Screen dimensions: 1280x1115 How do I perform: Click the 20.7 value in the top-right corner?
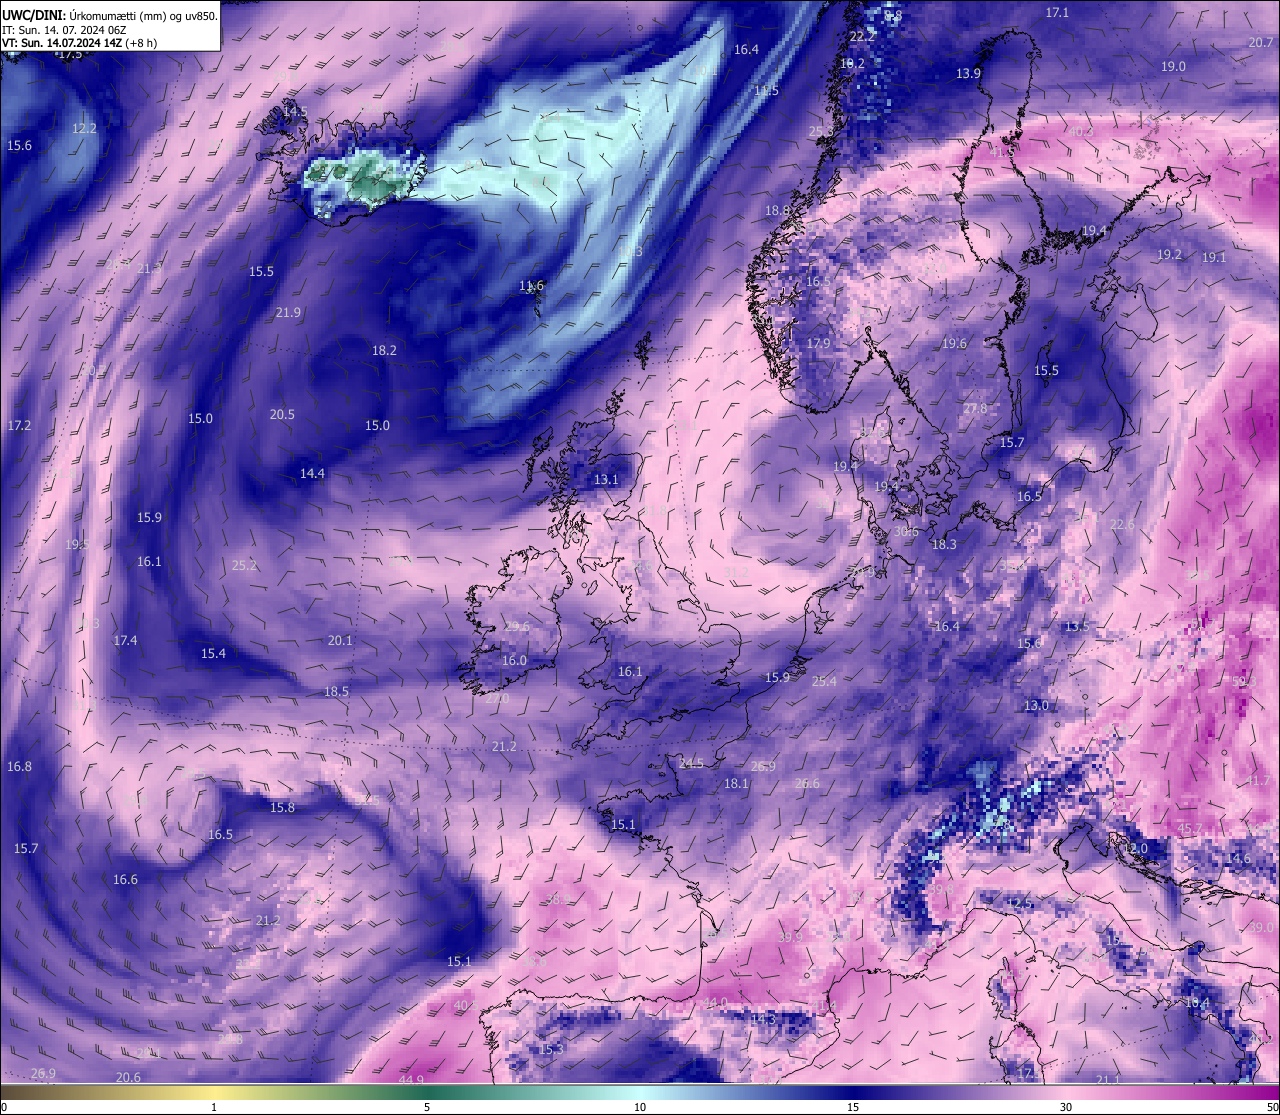(1261, 42)
